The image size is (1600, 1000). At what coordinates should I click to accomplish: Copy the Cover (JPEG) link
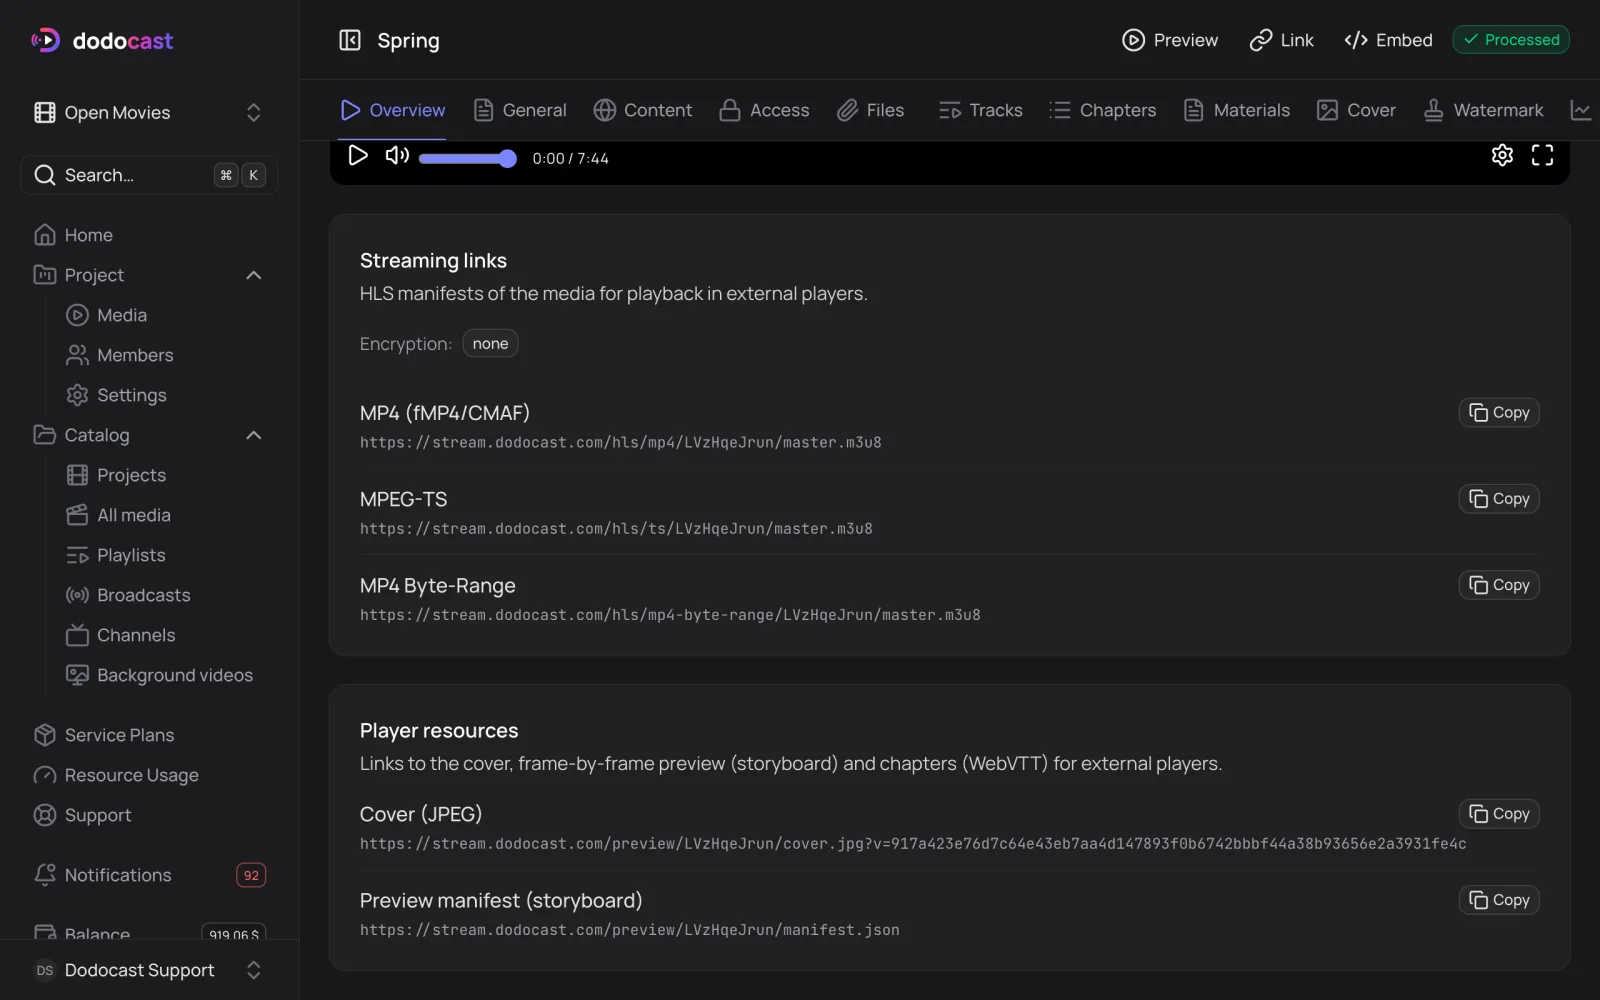pos(1499,814)
